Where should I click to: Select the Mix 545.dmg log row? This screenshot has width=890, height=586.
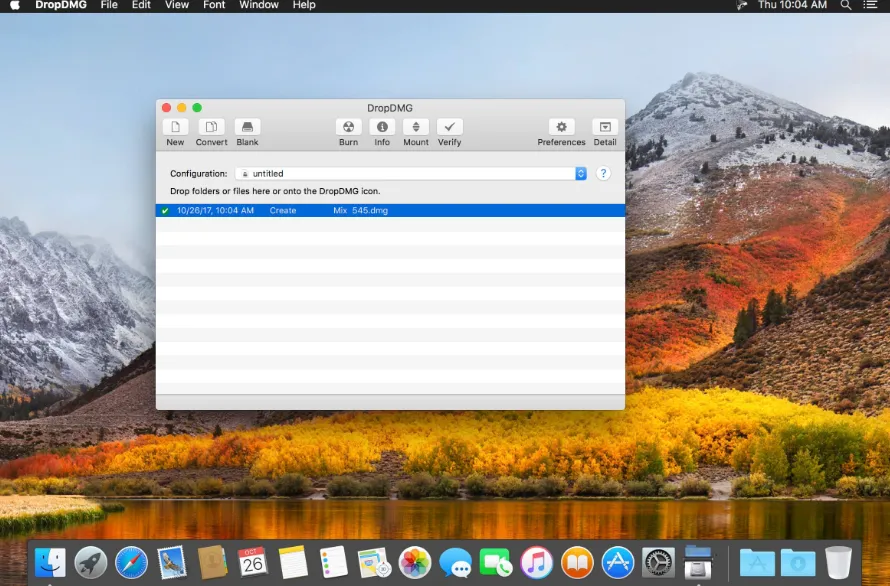coord(391,210)
